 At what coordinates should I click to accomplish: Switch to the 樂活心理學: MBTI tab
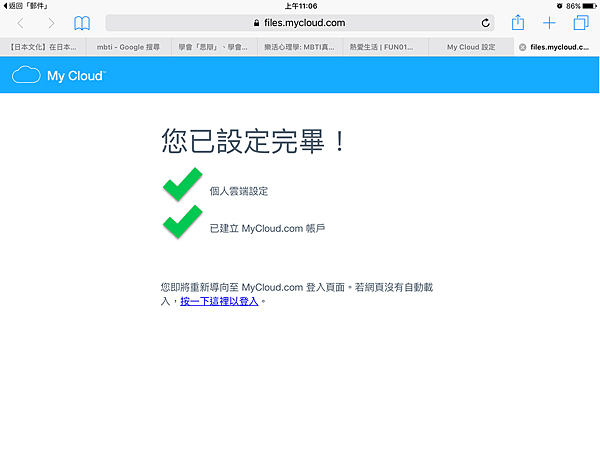pyautogui.click(x=300, y=47)
